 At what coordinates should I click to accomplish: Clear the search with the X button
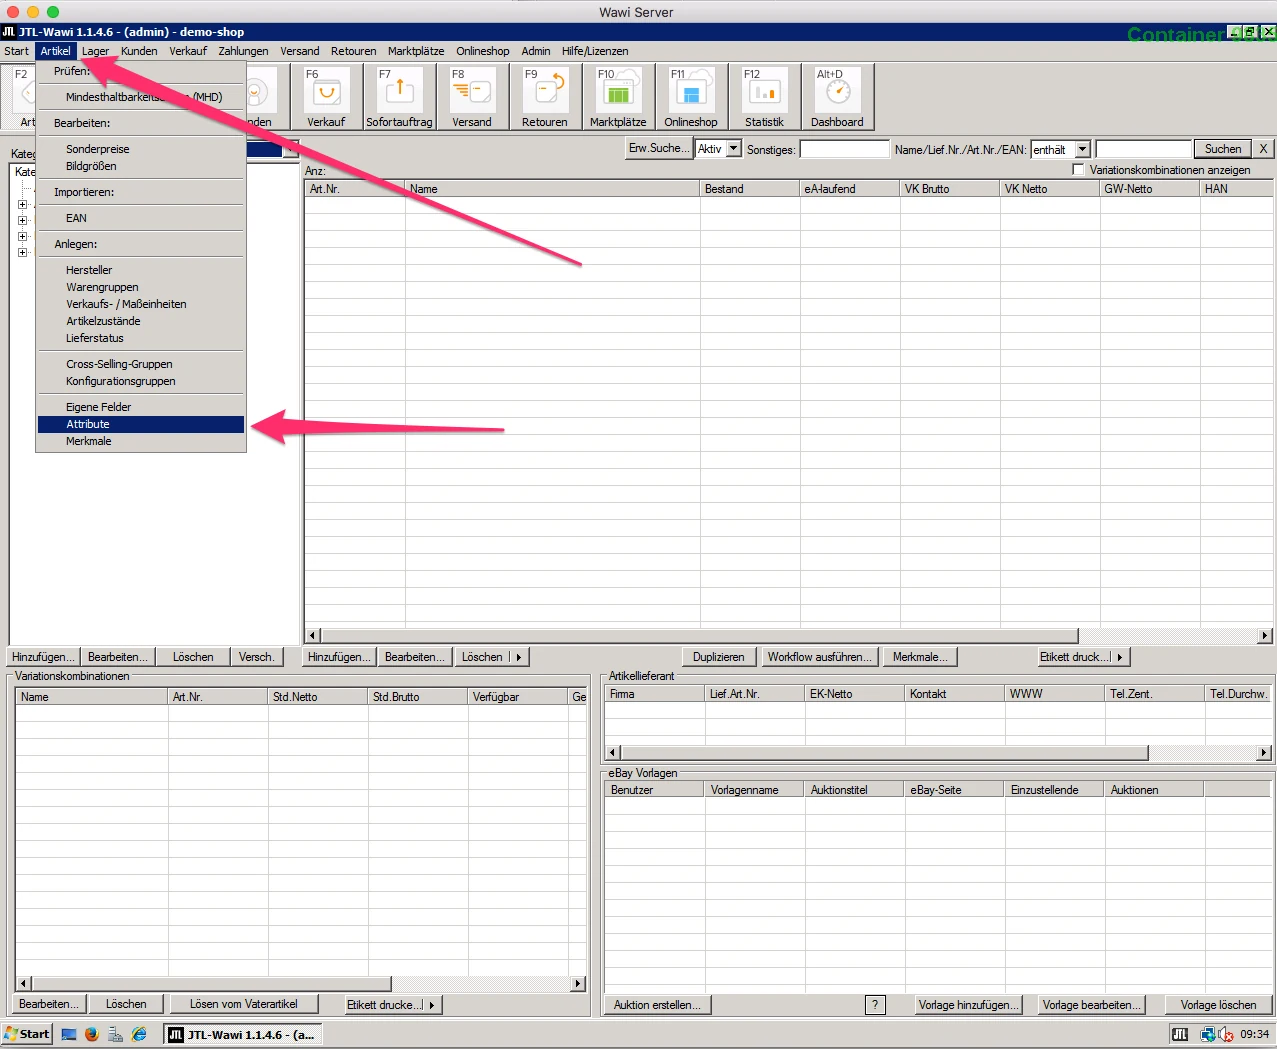[1263, 149]
